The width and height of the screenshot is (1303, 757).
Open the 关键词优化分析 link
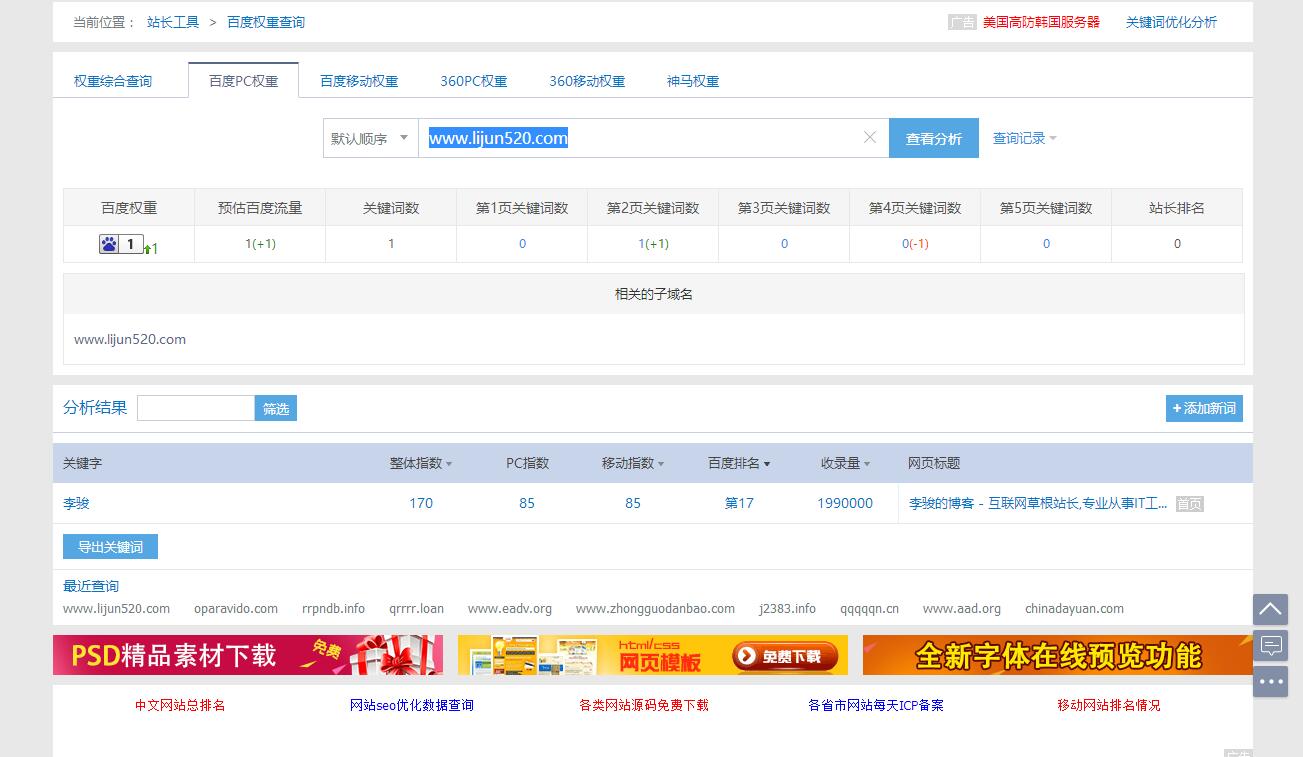pos(1171,22)
